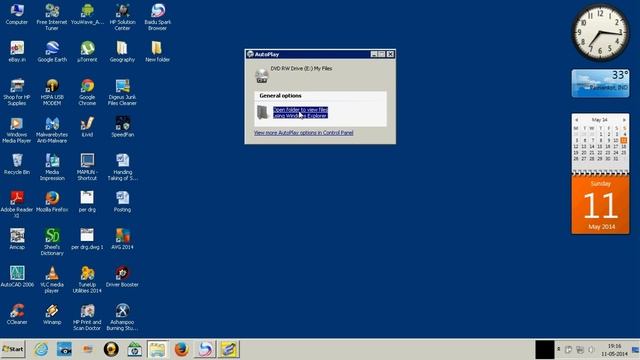Image resolution: width=640 pixels, height=360 pixels.
Task: Open Baidu Spark Browser from the taskbar
Action: [x=205, y=349]
